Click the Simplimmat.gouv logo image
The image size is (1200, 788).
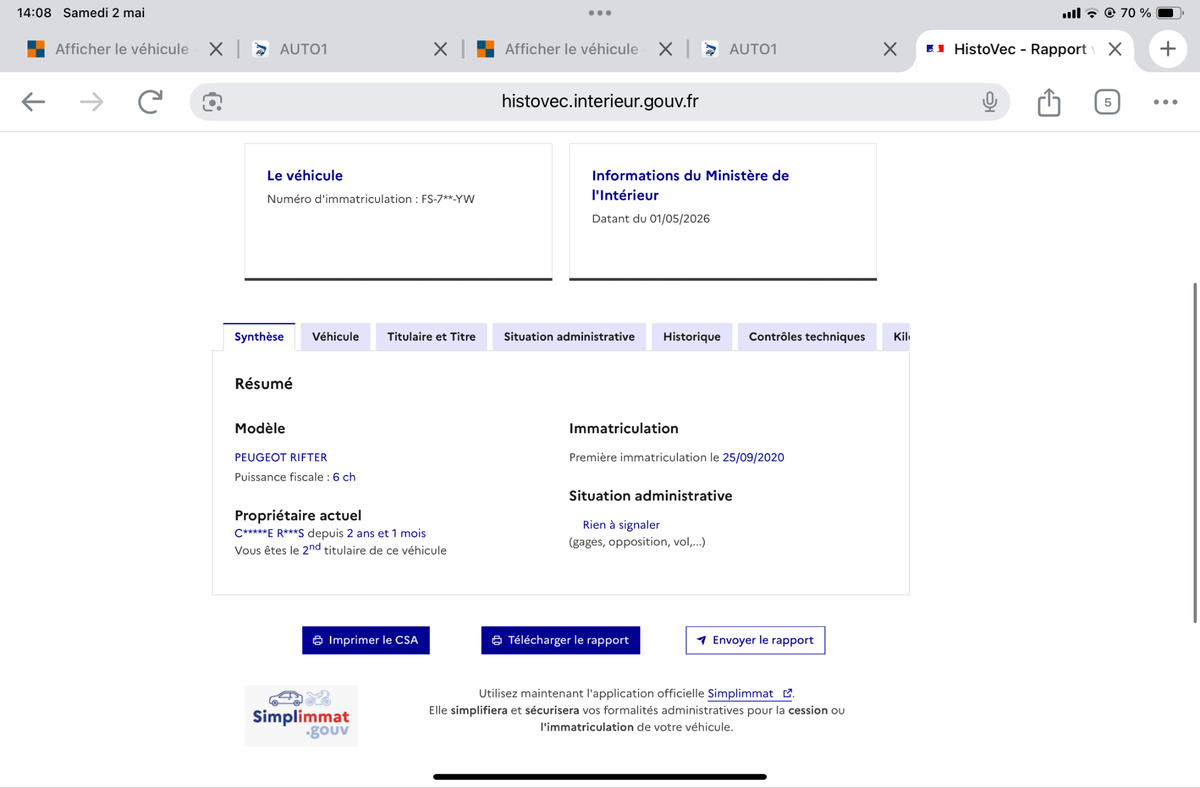tap(301, 716)
